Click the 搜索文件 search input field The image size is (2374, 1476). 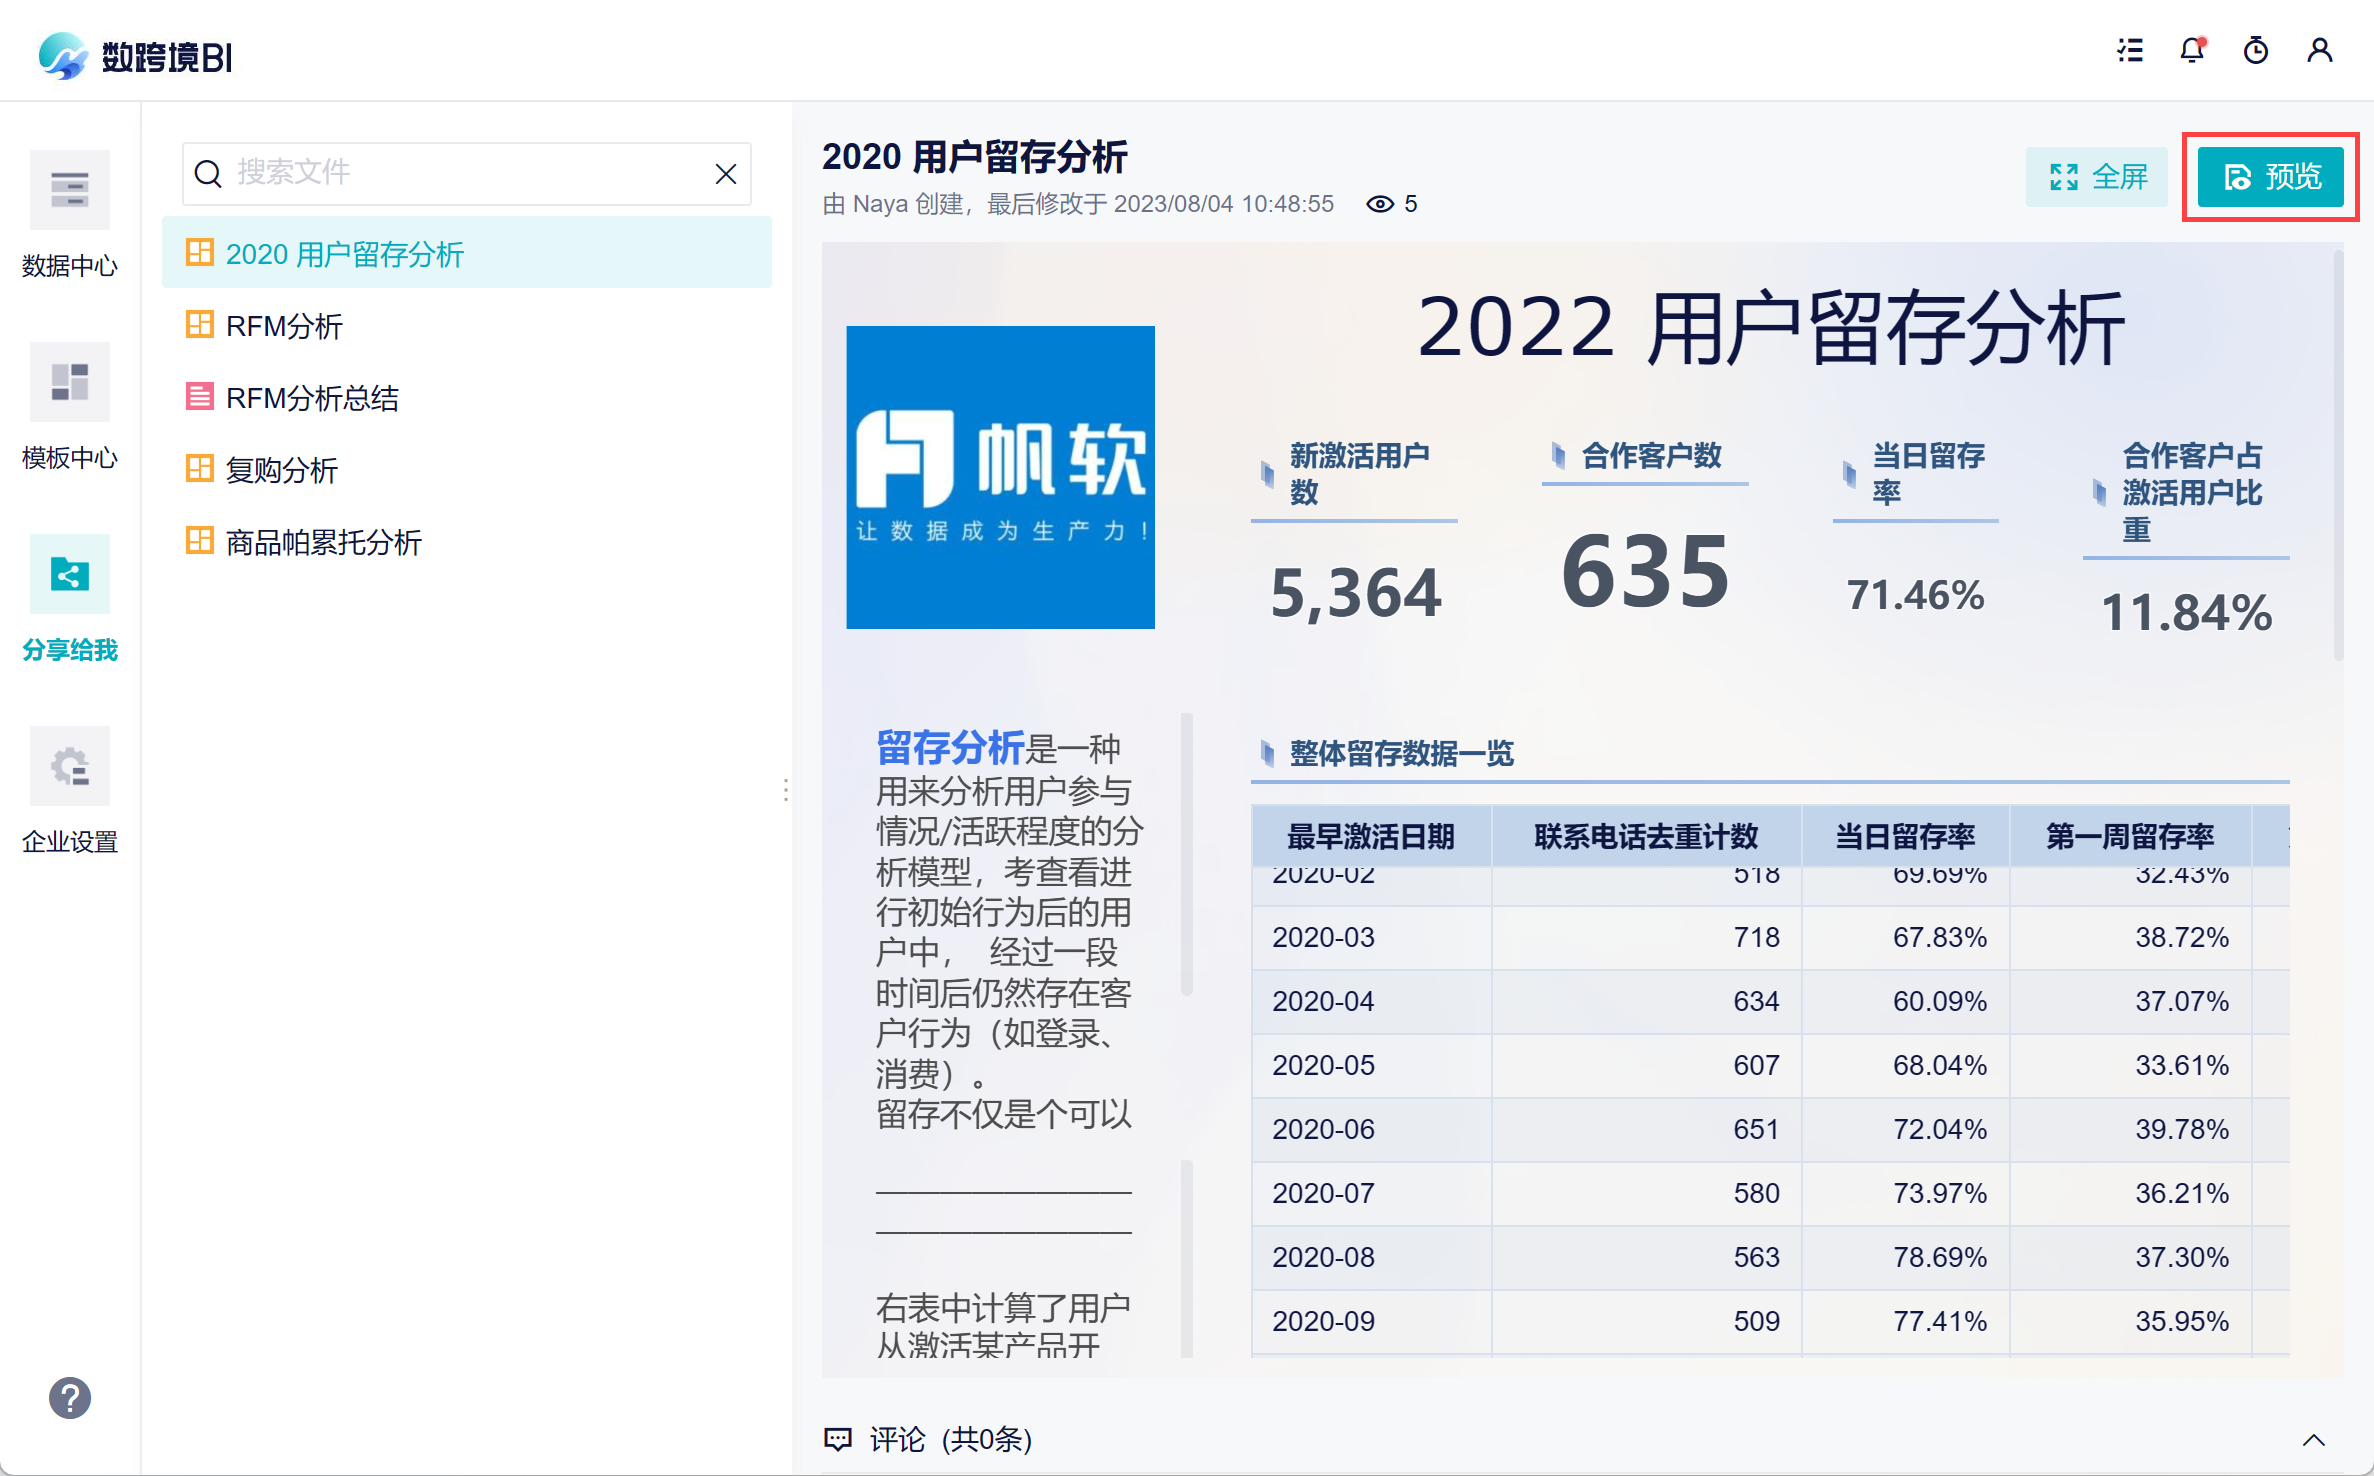[460, 173]
